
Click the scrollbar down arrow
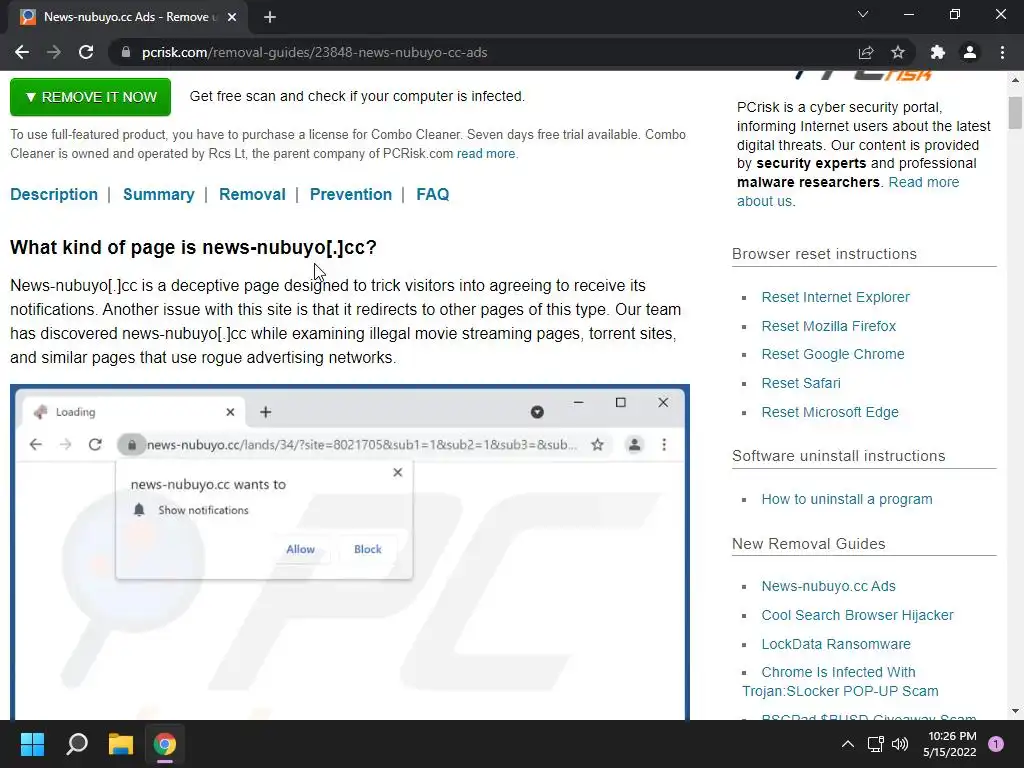pos(1015,711)
